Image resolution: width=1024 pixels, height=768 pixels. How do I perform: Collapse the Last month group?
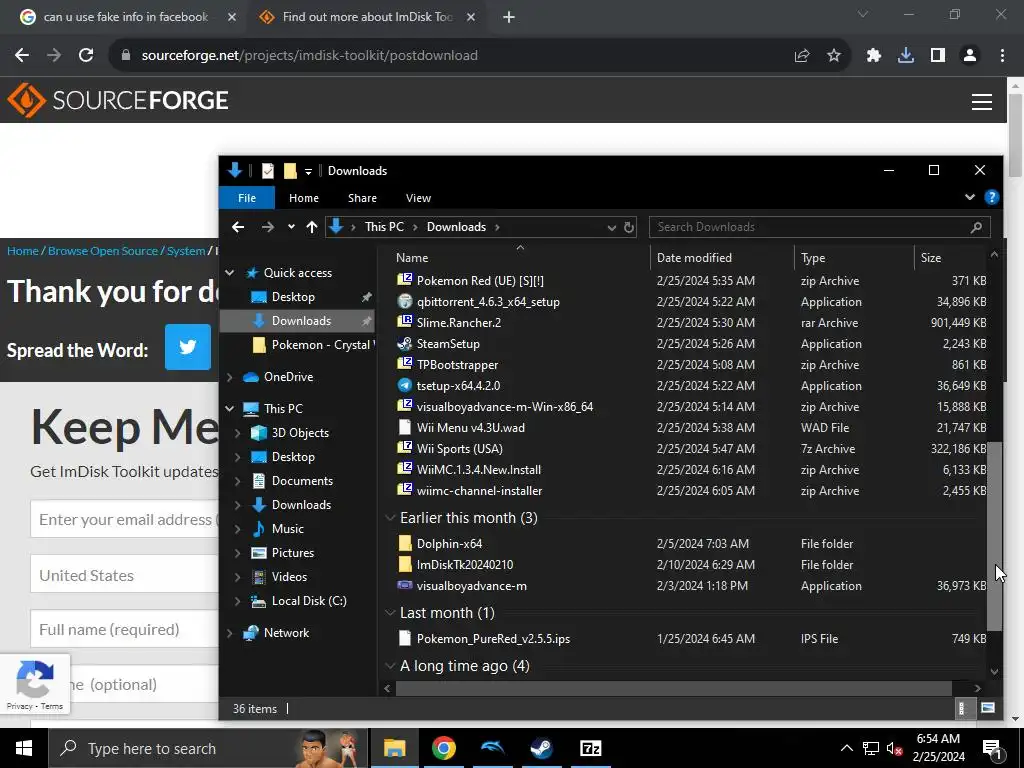pos(390,613)
